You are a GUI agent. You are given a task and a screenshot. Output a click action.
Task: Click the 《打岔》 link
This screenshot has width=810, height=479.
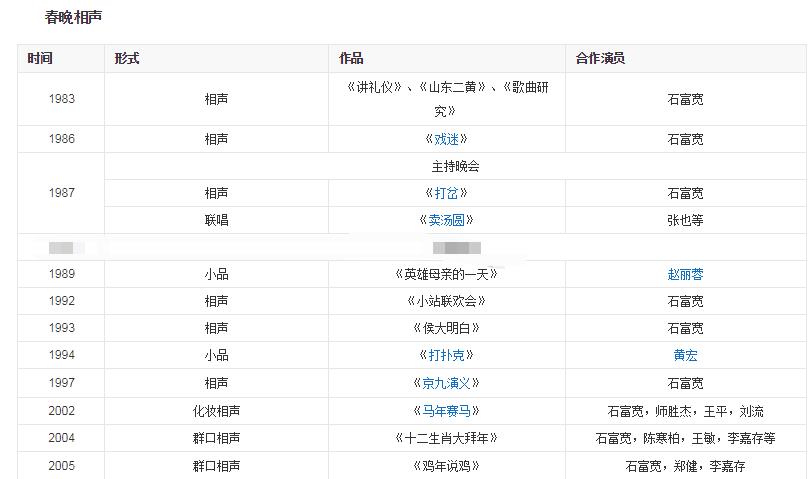[x=446, y=193]
